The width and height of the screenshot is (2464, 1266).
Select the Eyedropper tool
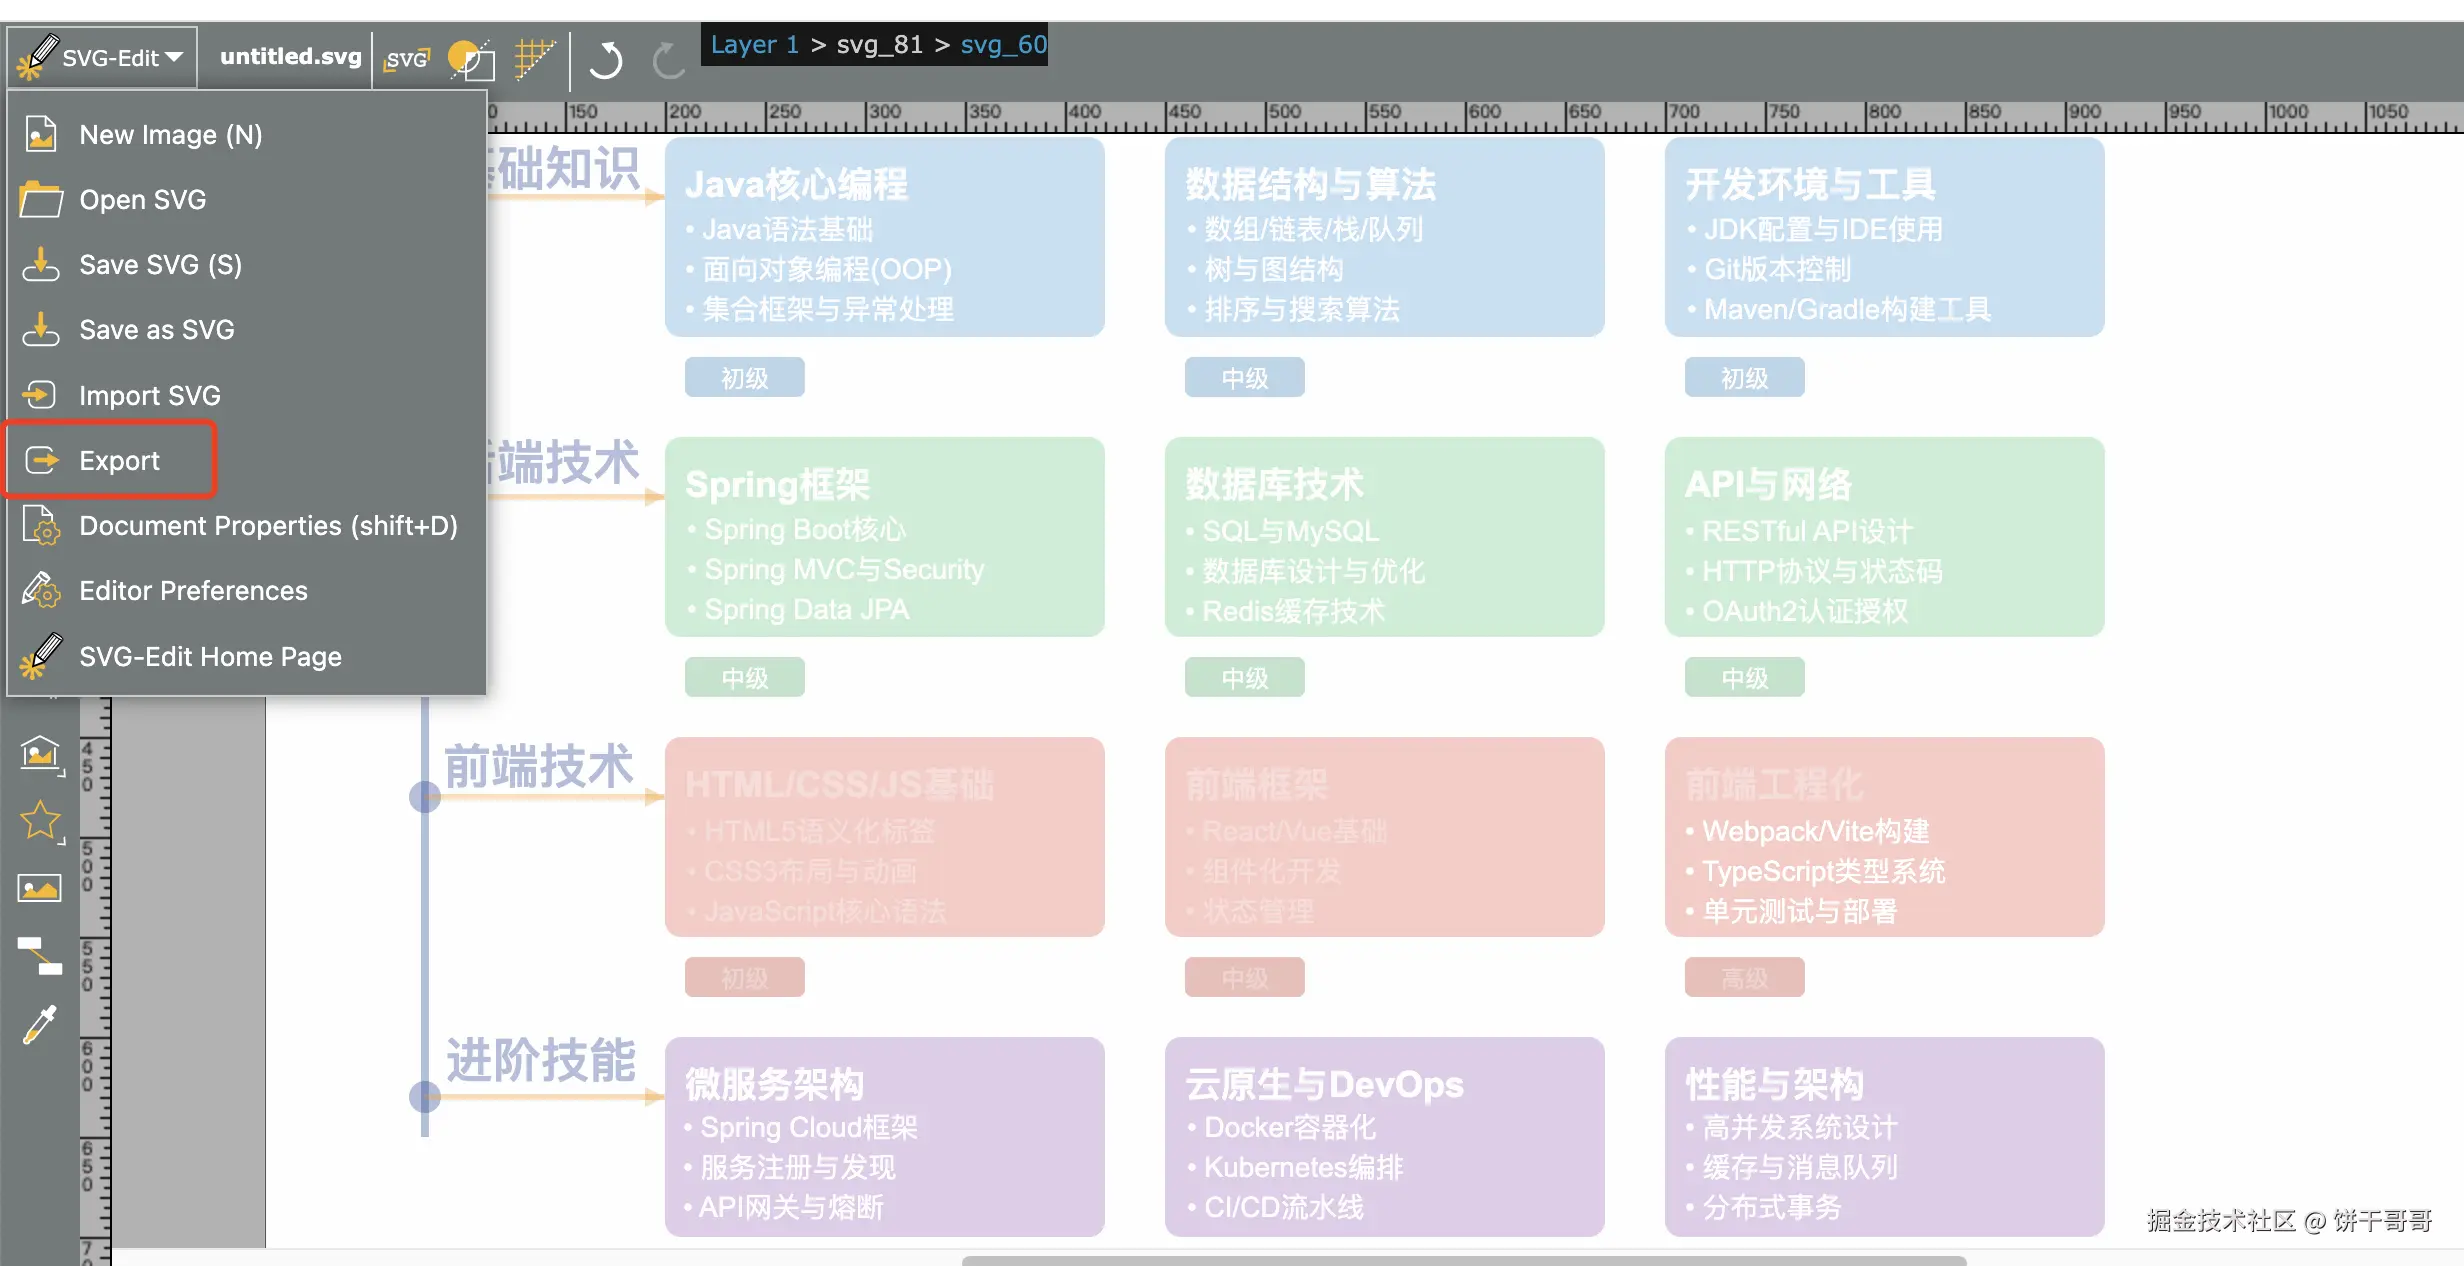click(40, 1024)
